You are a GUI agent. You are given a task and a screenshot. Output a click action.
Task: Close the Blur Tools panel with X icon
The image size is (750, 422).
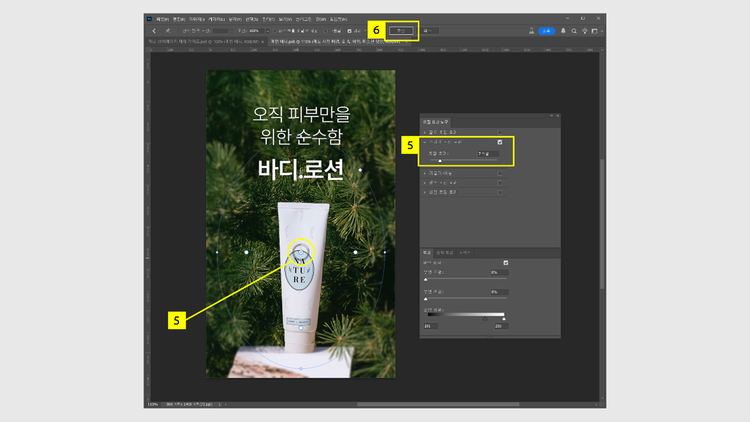point(557,116)
